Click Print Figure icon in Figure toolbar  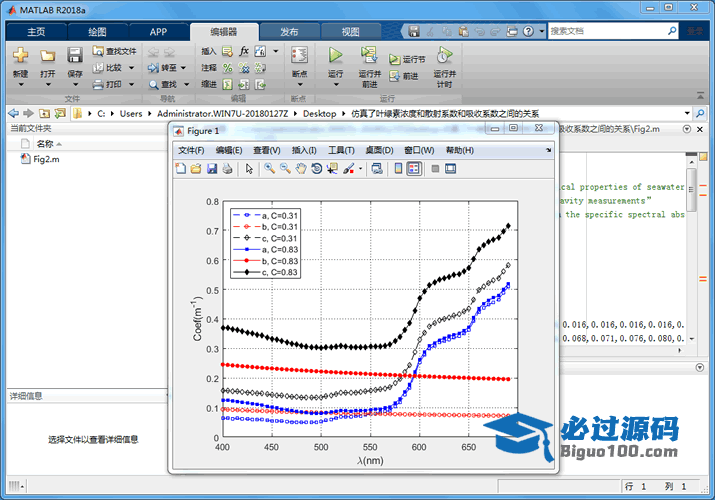(x=227, y=169)
